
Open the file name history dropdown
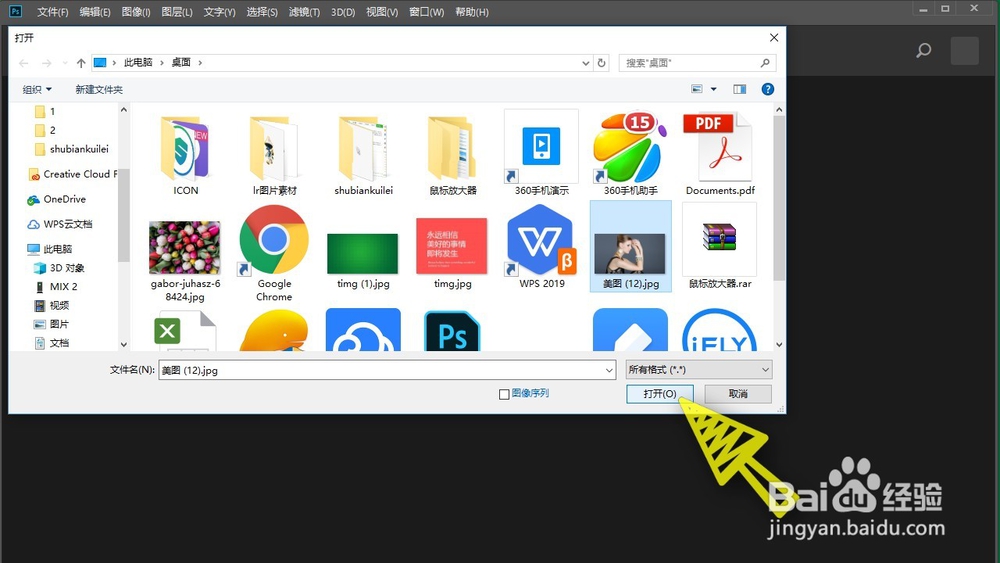(609, 370)
